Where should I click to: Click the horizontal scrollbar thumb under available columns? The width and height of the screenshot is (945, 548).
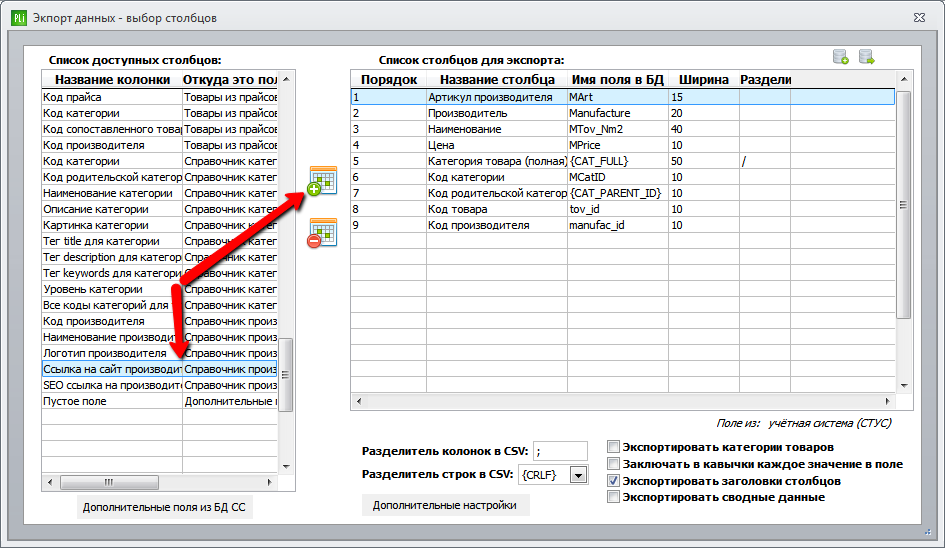pos(109,482)
